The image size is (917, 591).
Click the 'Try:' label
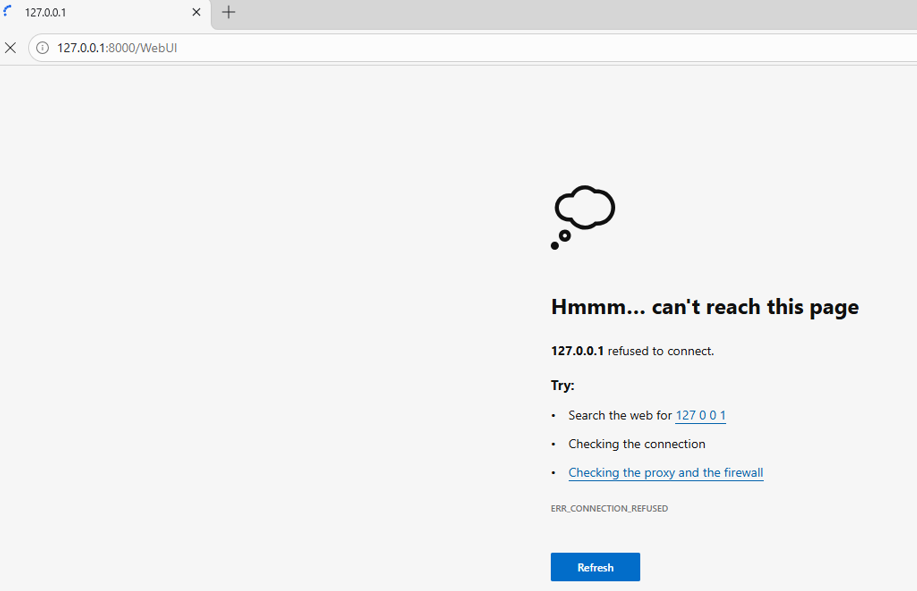click(x=563, y=385)
